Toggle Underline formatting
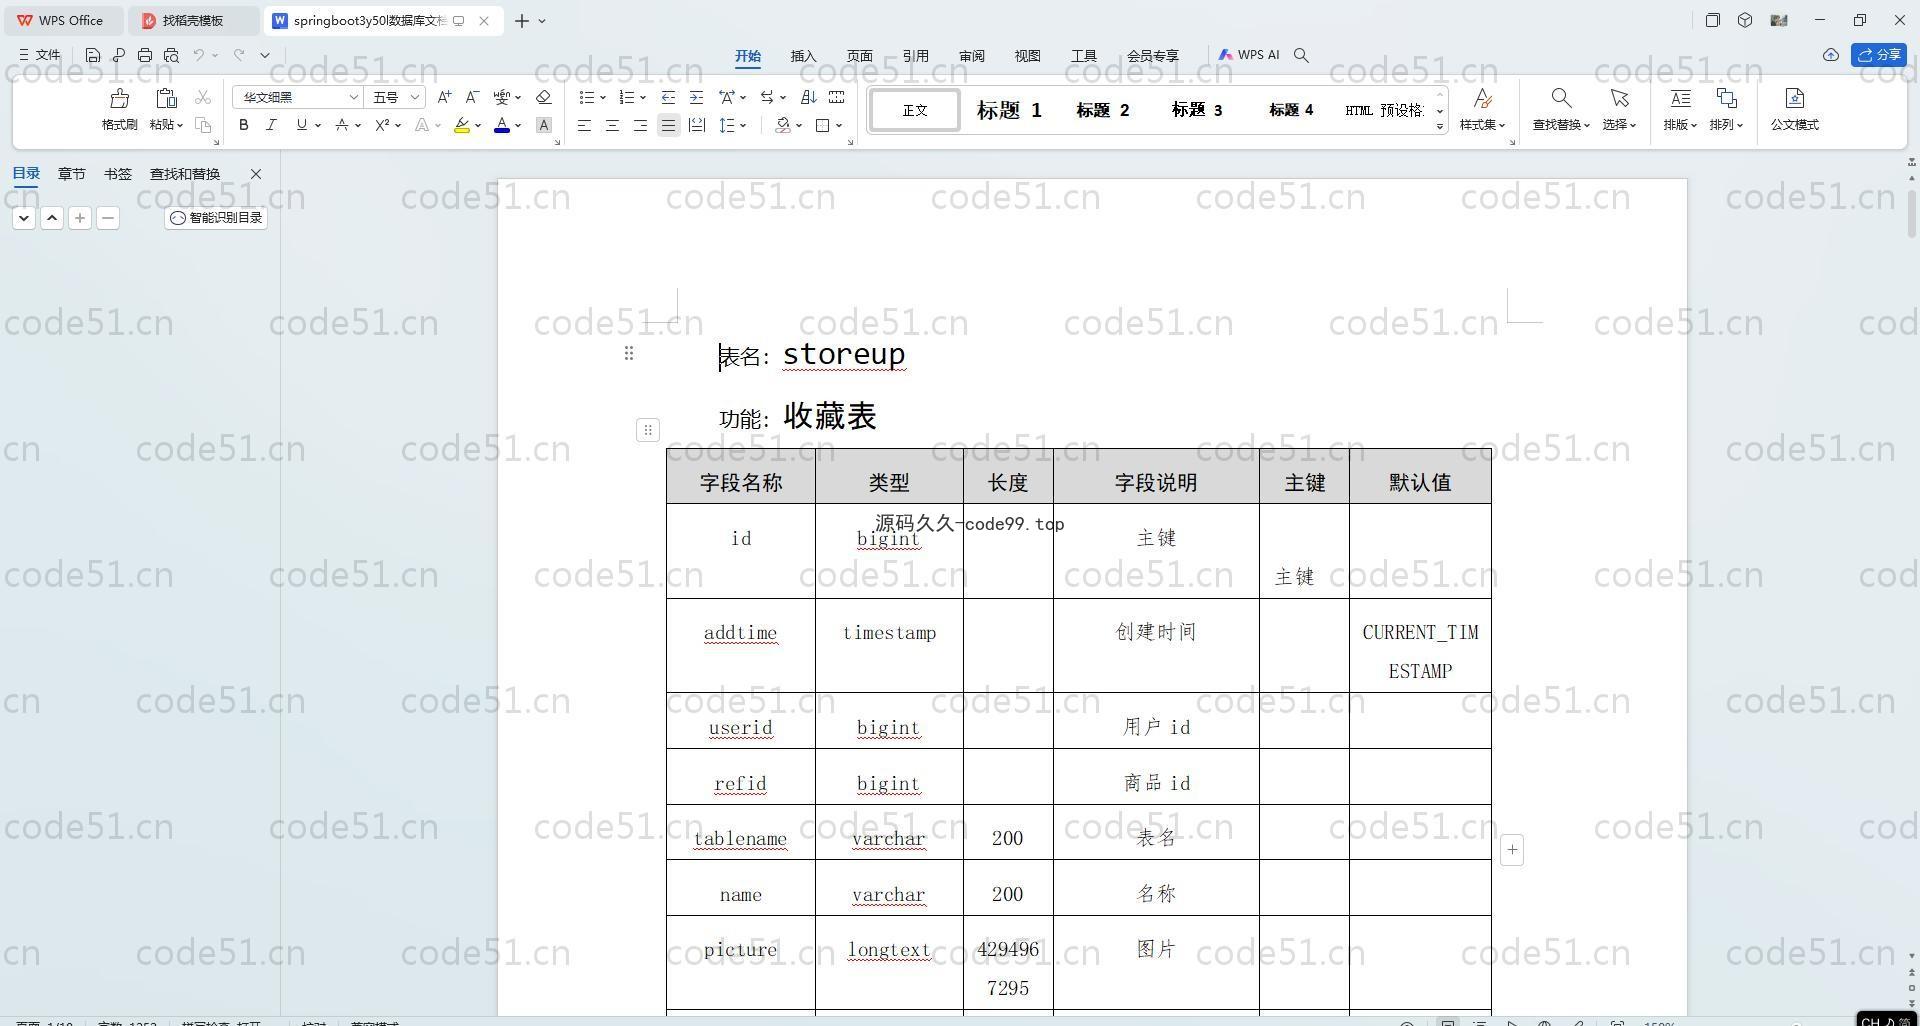The width and height of the screenshot is (1920, 1026). point(301,125)
